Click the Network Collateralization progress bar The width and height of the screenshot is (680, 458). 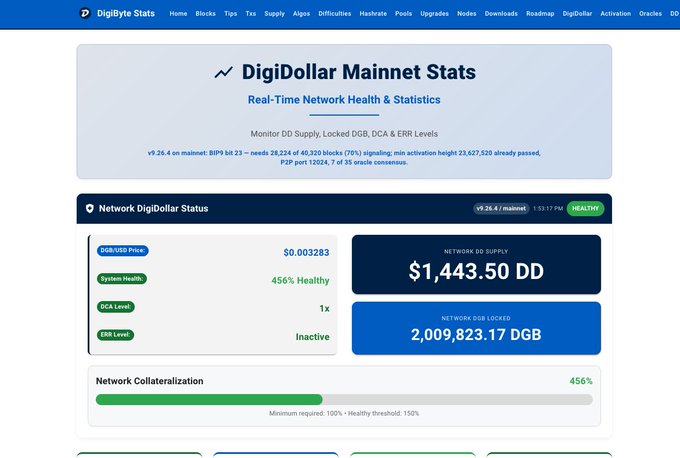click(x=344, y=399)
